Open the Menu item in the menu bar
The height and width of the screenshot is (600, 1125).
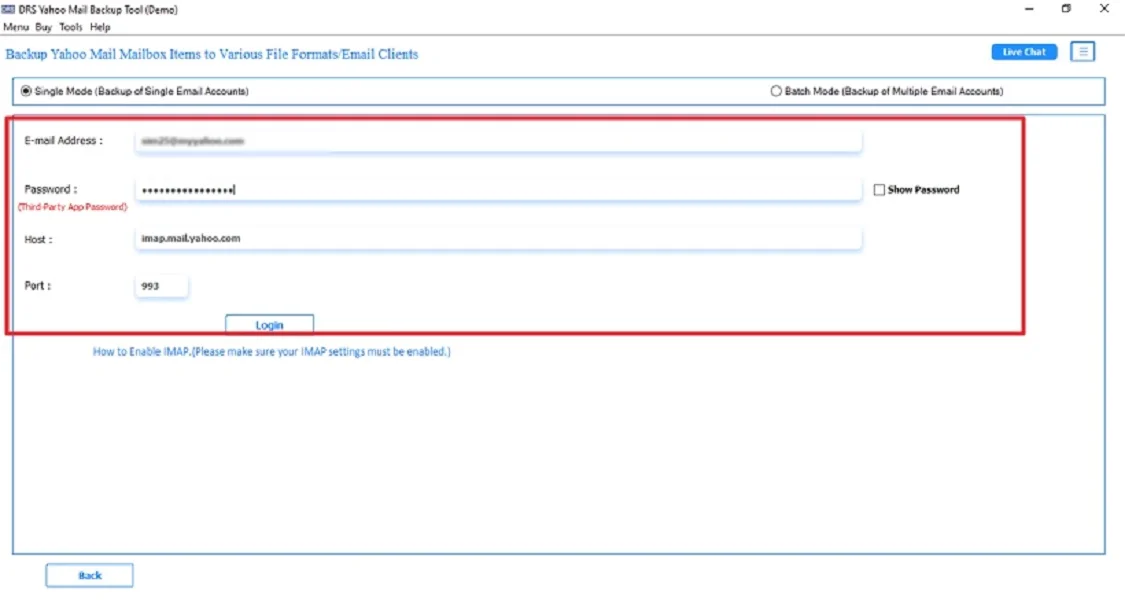pyautogui.click(x=15, y=27)
